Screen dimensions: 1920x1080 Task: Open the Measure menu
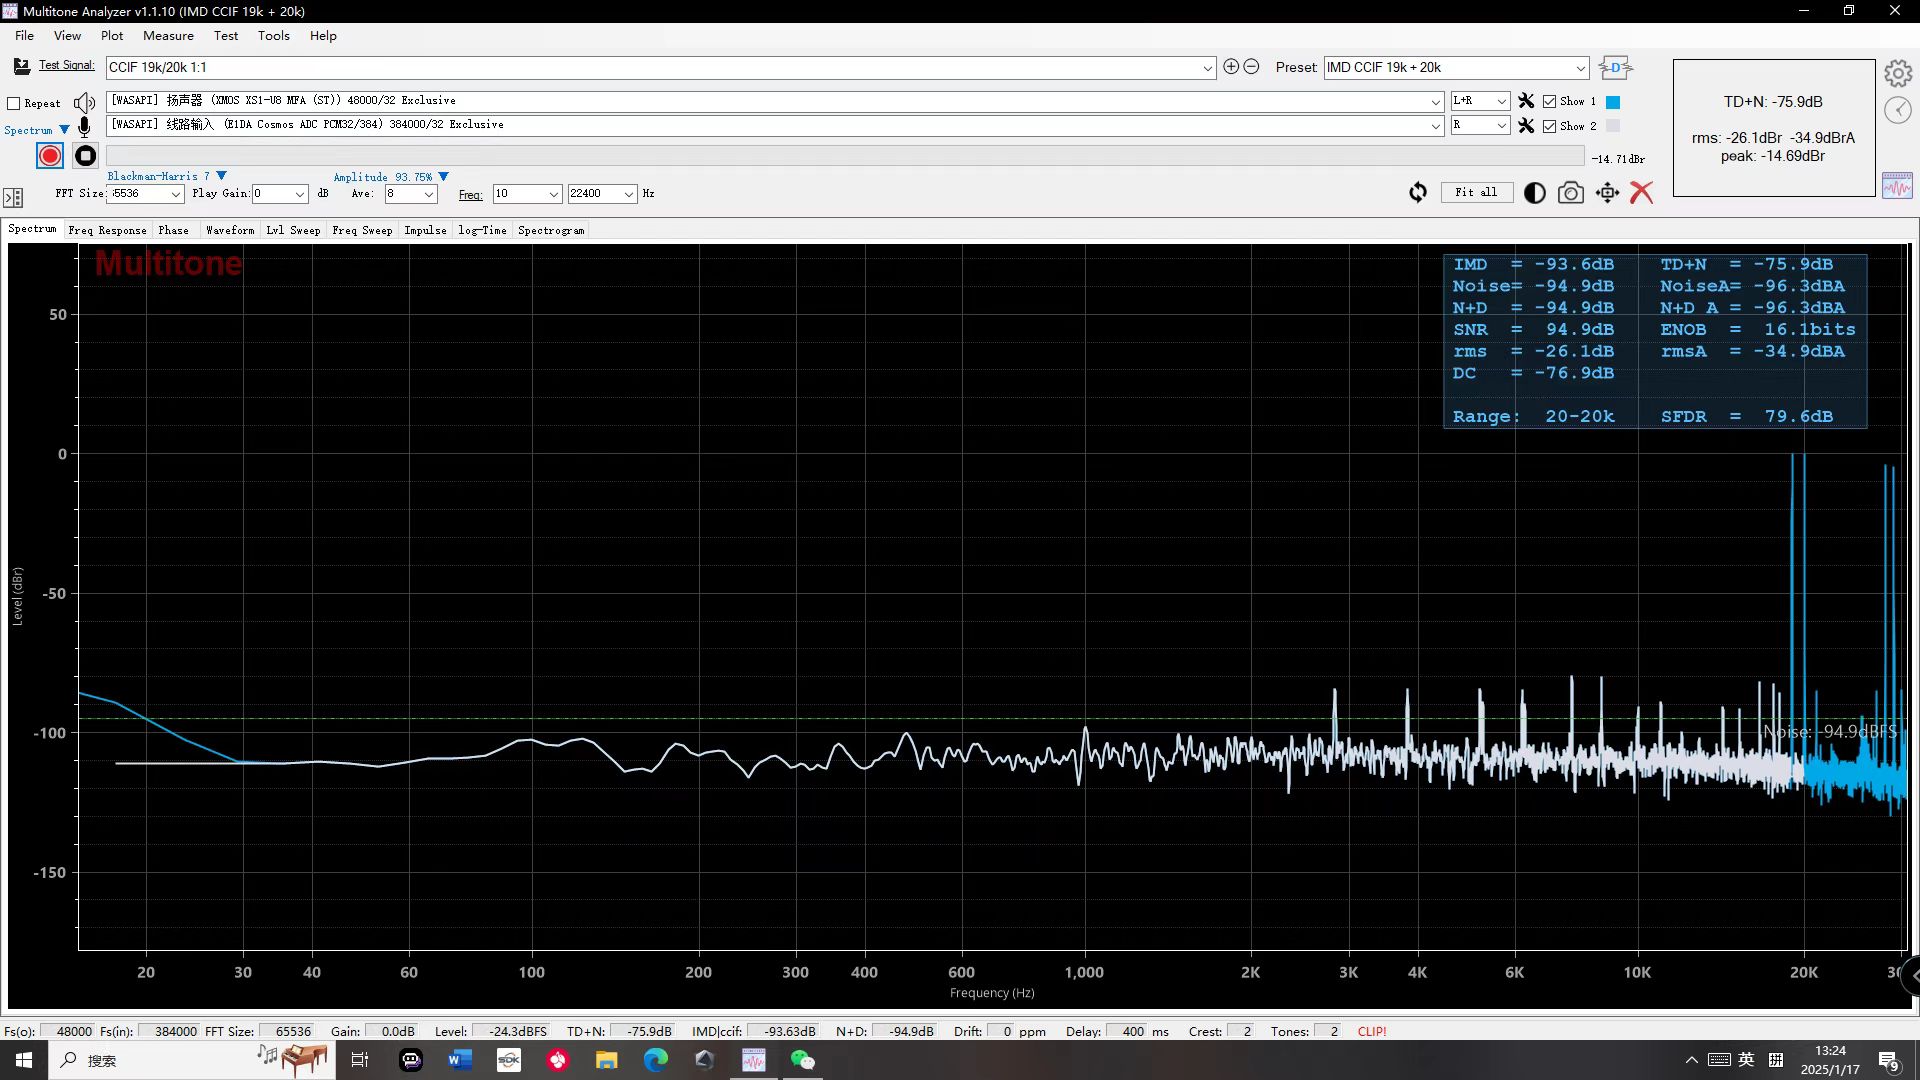pyautogui.click(x=168, y=35)
